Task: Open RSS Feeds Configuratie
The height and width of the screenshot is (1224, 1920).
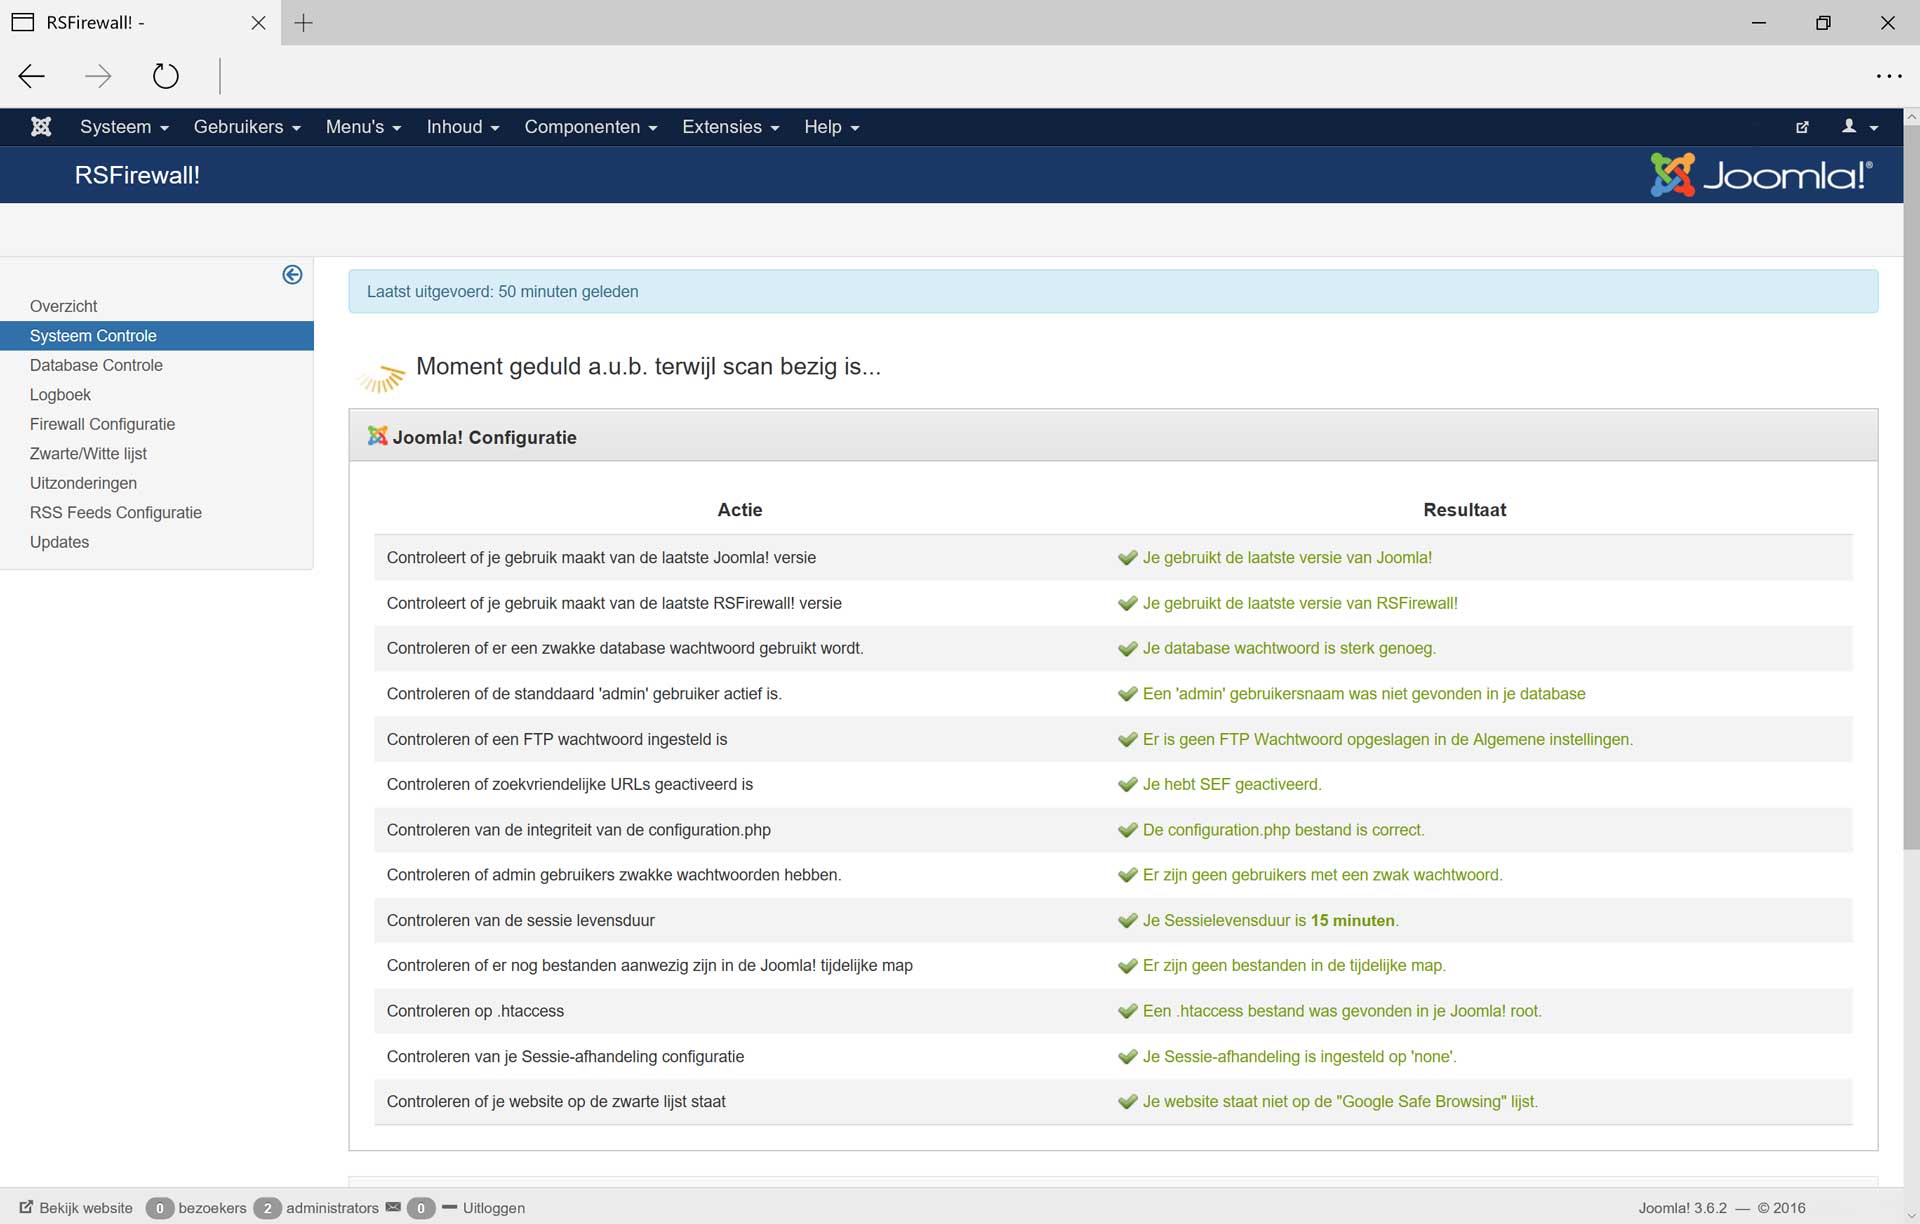Action: point(116,513)
